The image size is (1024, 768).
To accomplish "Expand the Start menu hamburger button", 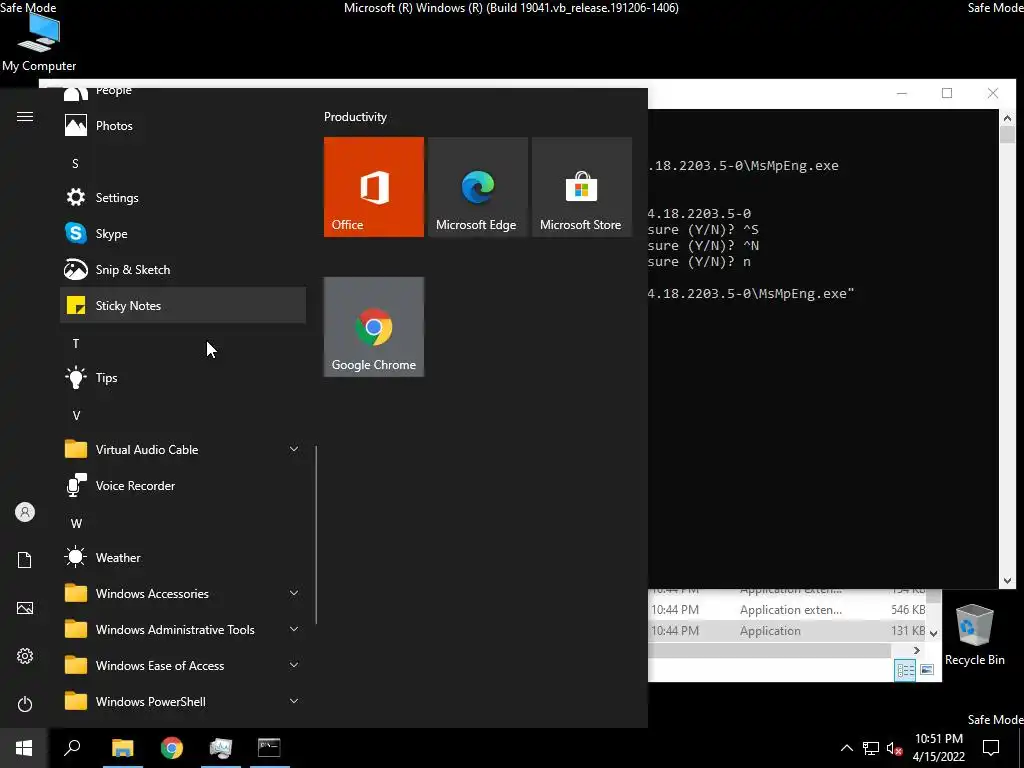I will 25,116.
